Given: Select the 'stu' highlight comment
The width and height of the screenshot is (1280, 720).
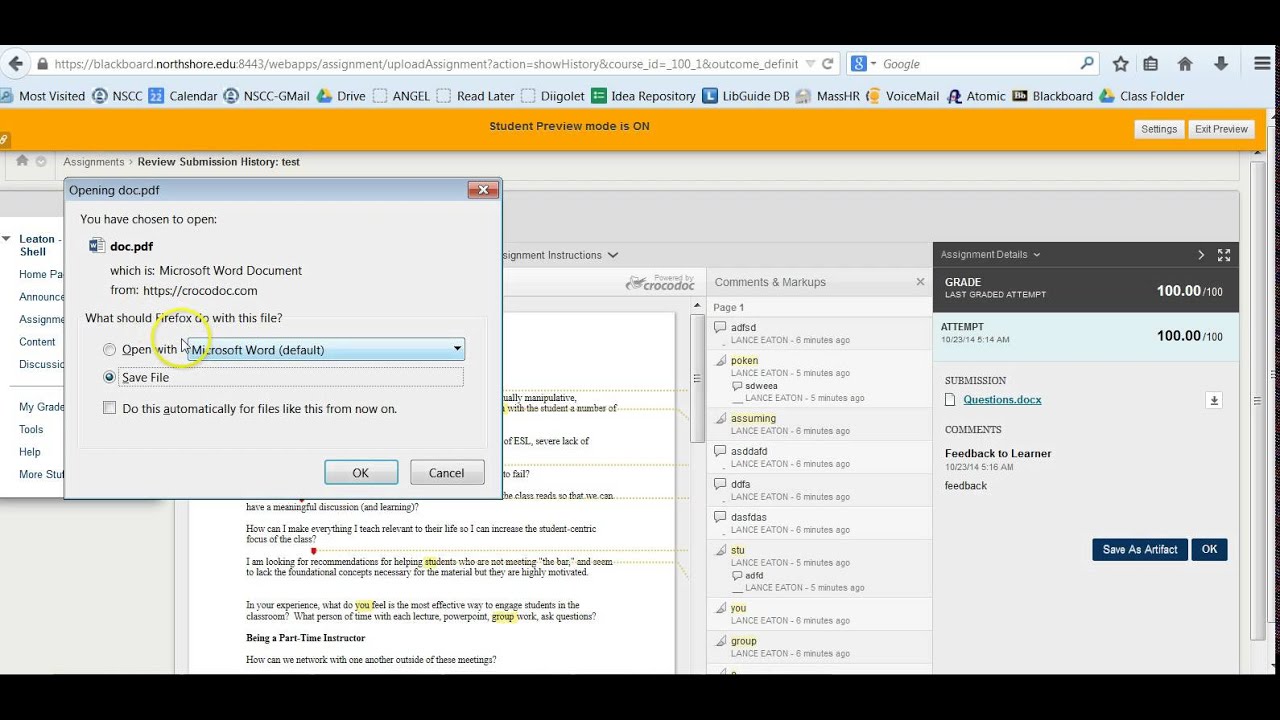Looking at the screenshot, I should click(821, 556).
